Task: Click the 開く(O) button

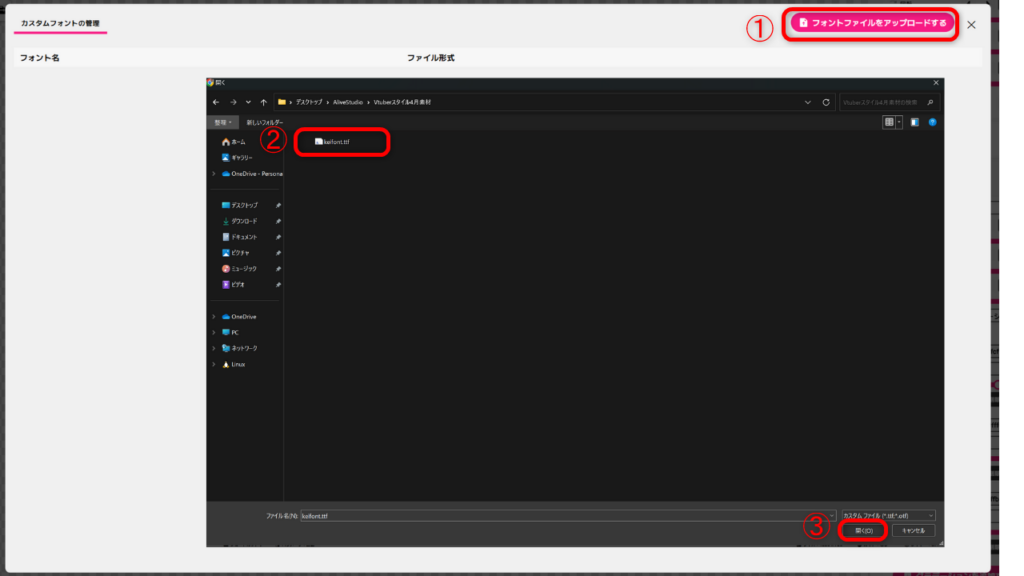Action: point(863,531)
